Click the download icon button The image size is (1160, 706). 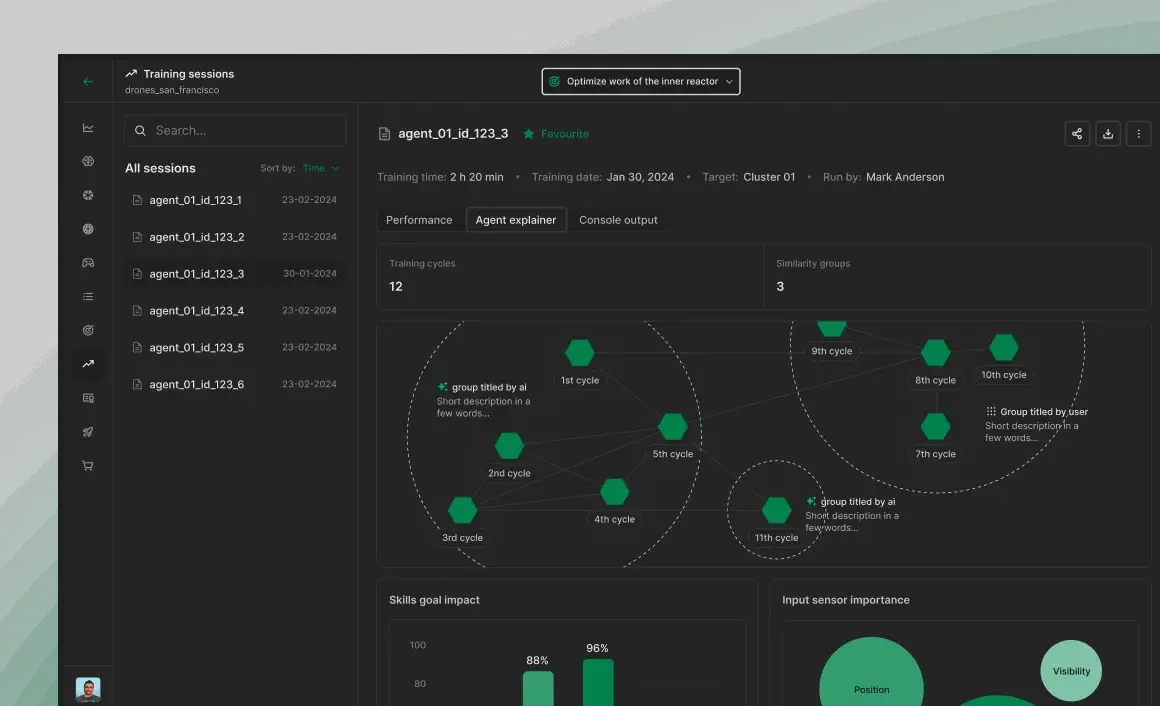point(1107,134)
